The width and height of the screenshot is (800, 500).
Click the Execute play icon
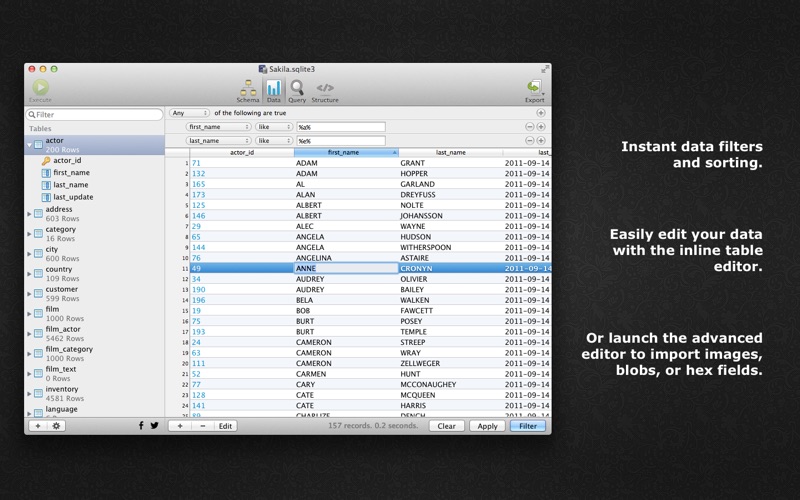[40, 87]
